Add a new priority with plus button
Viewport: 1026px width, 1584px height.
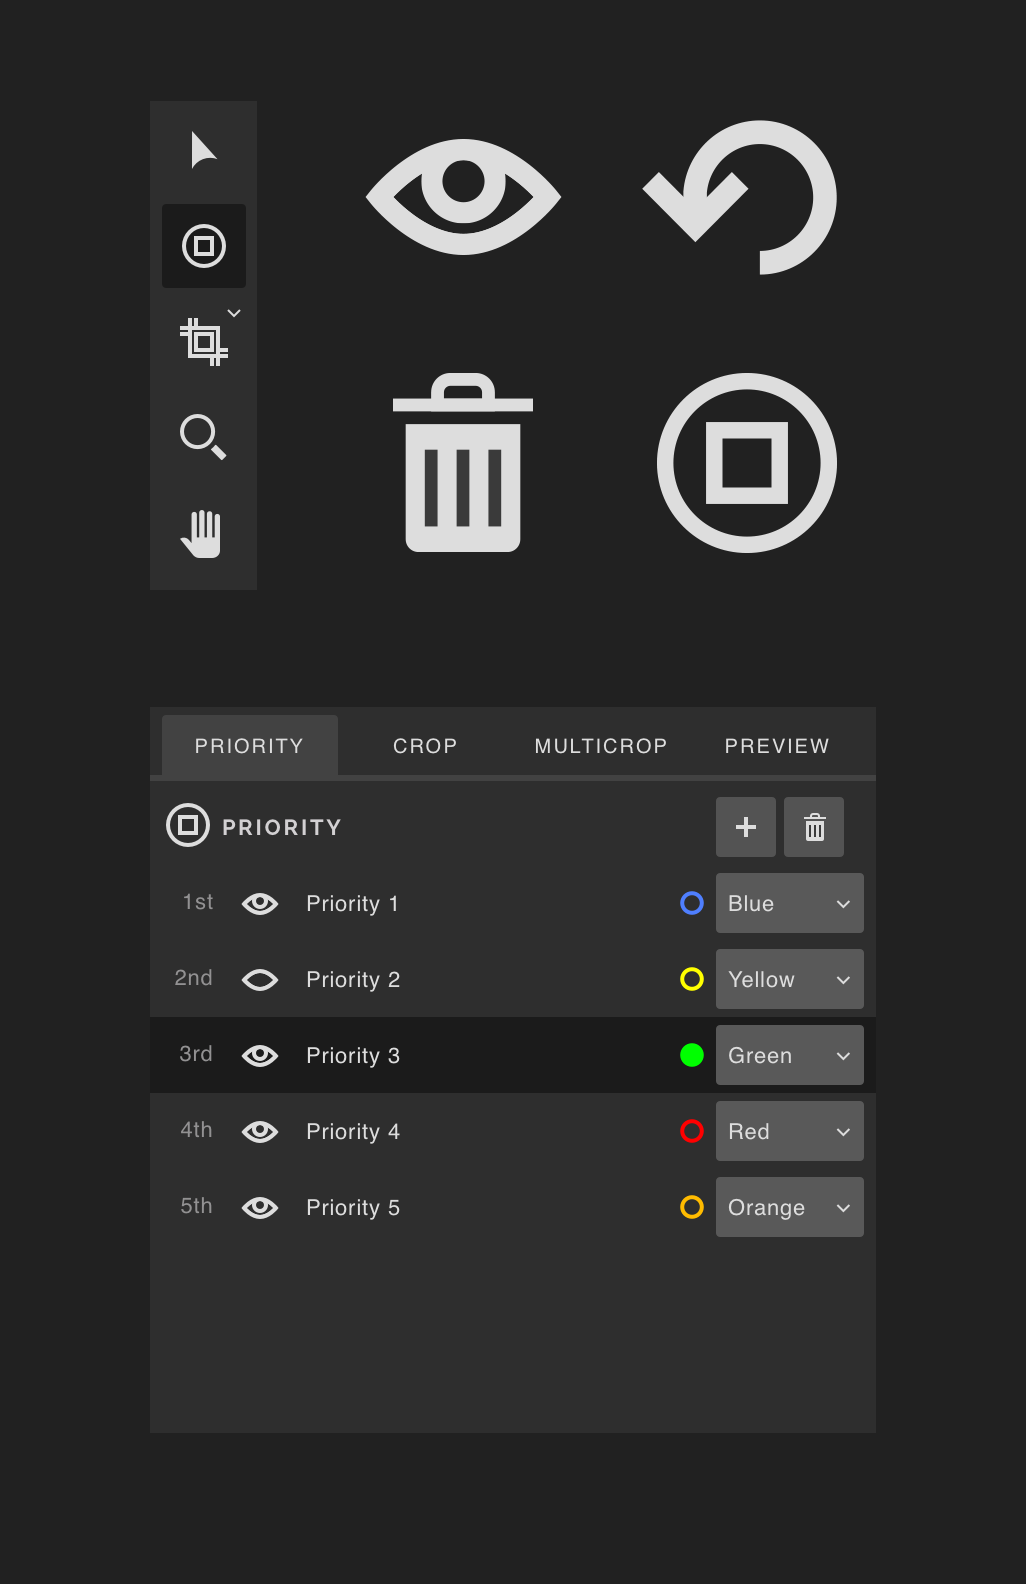coord(746,827)
